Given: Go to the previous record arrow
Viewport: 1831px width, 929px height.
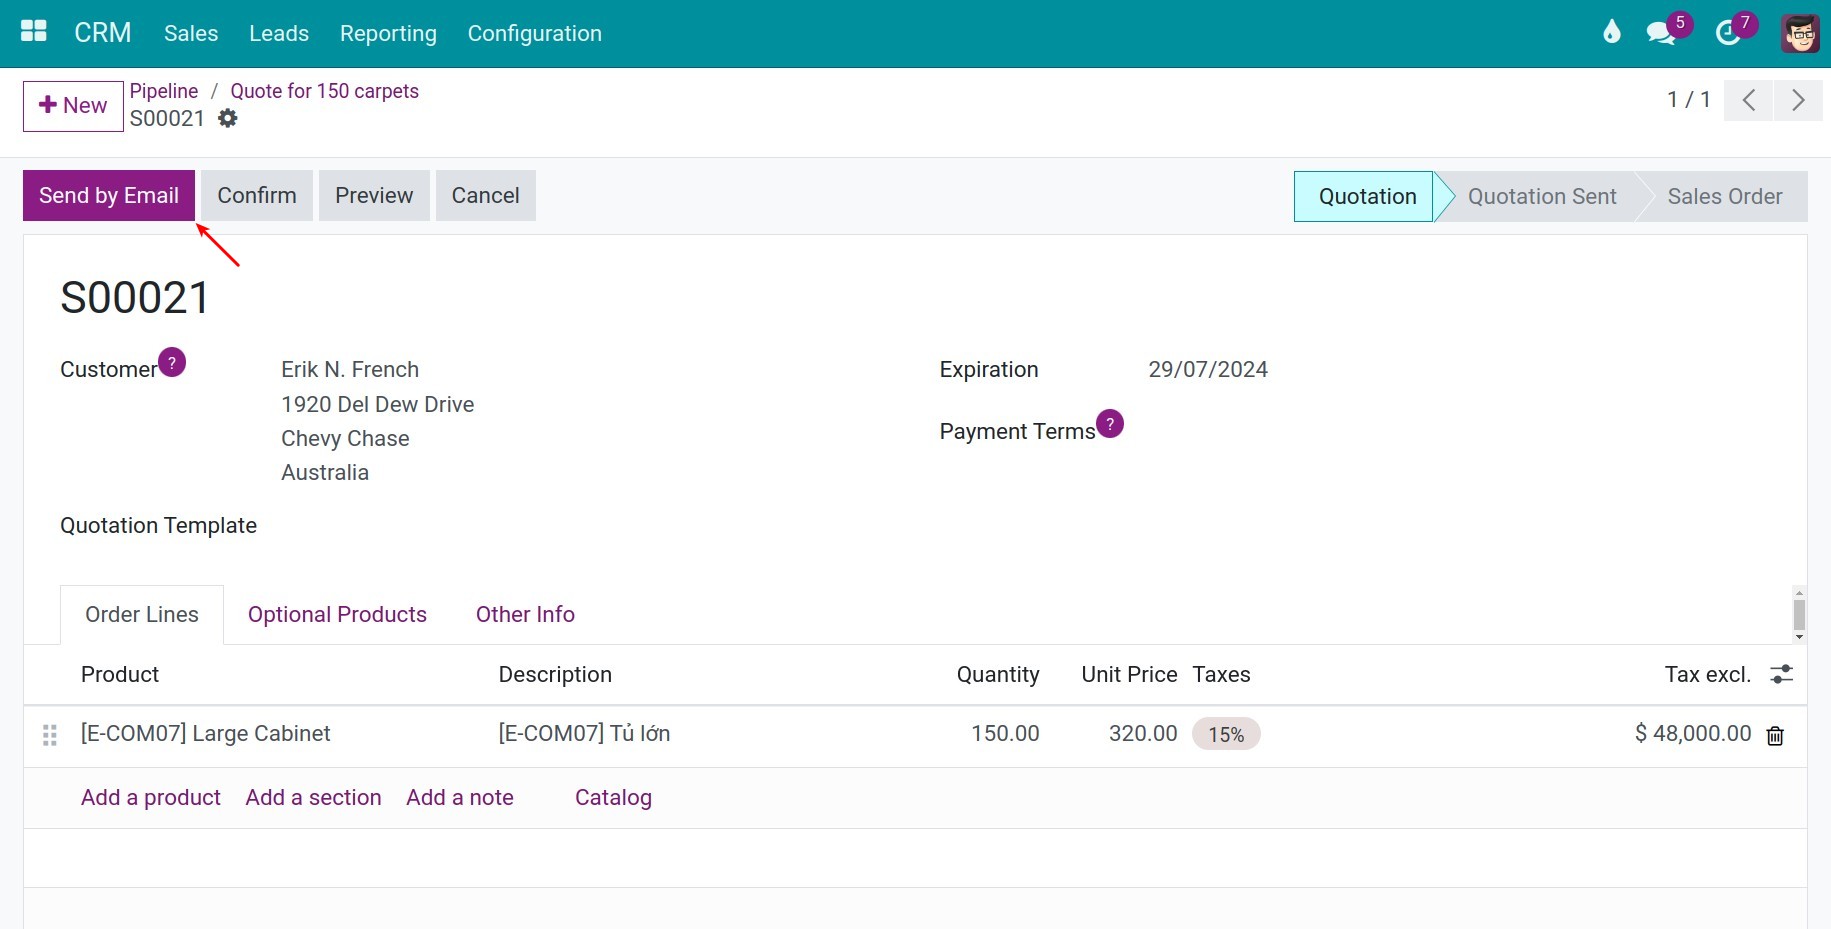Looking at the screenshot, I should pyautogui.click(x=1749, y=100).
